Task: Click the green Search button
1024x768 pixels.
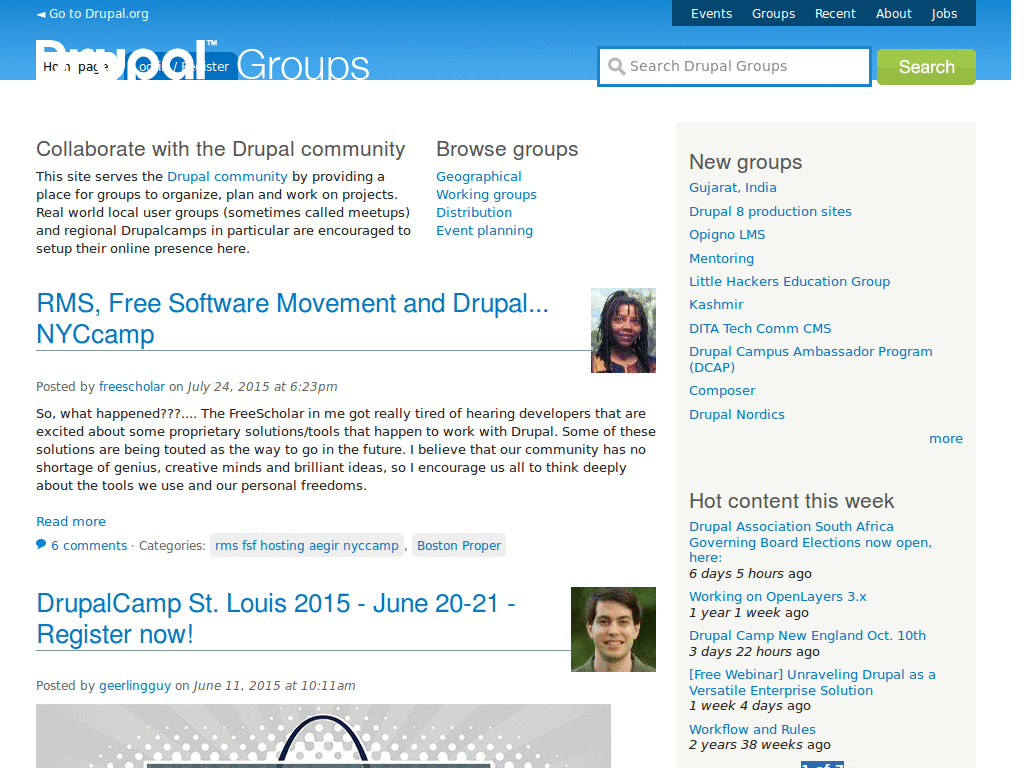Action: pos(926,67)
